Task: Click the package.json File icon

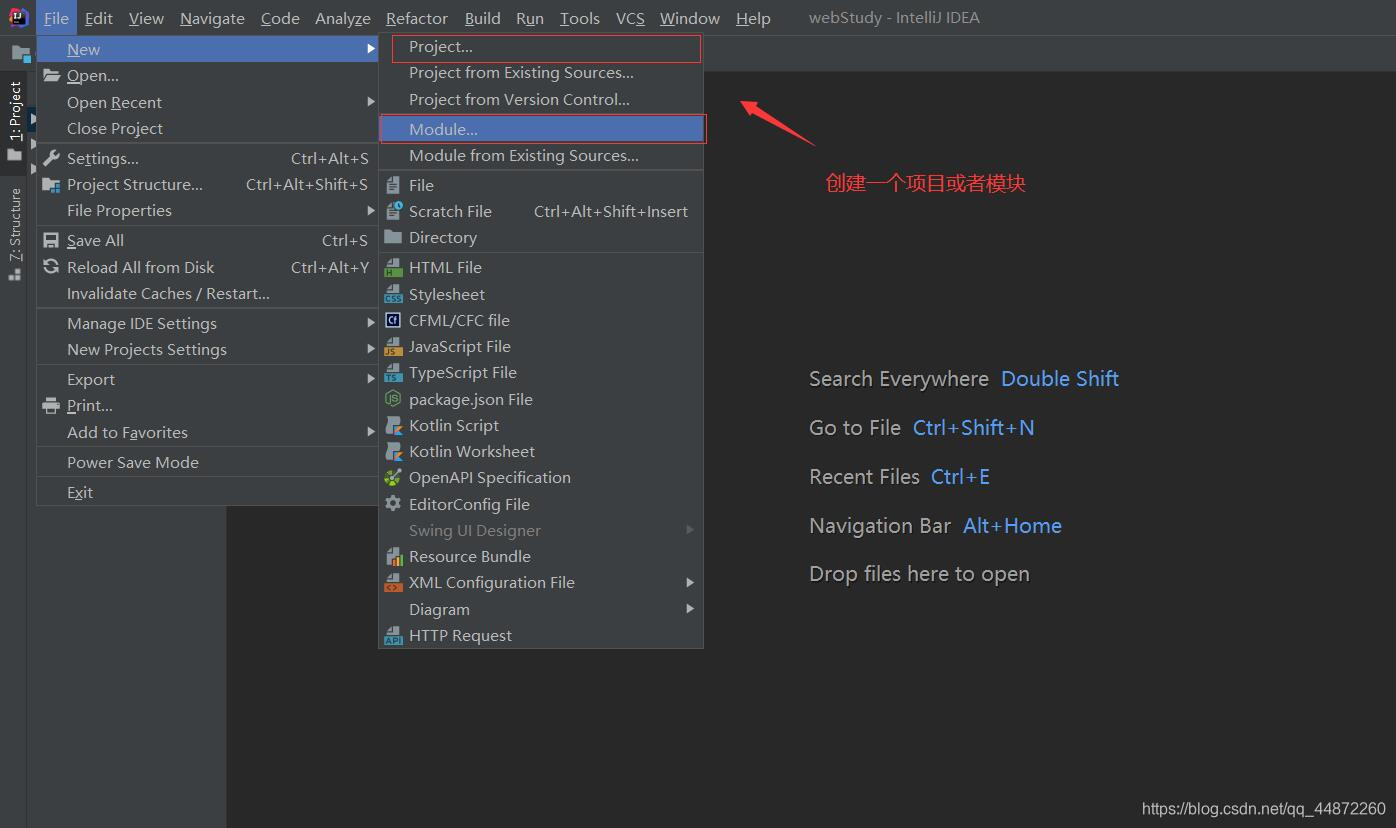Action: pyautogui.click(x=393, y=399)
